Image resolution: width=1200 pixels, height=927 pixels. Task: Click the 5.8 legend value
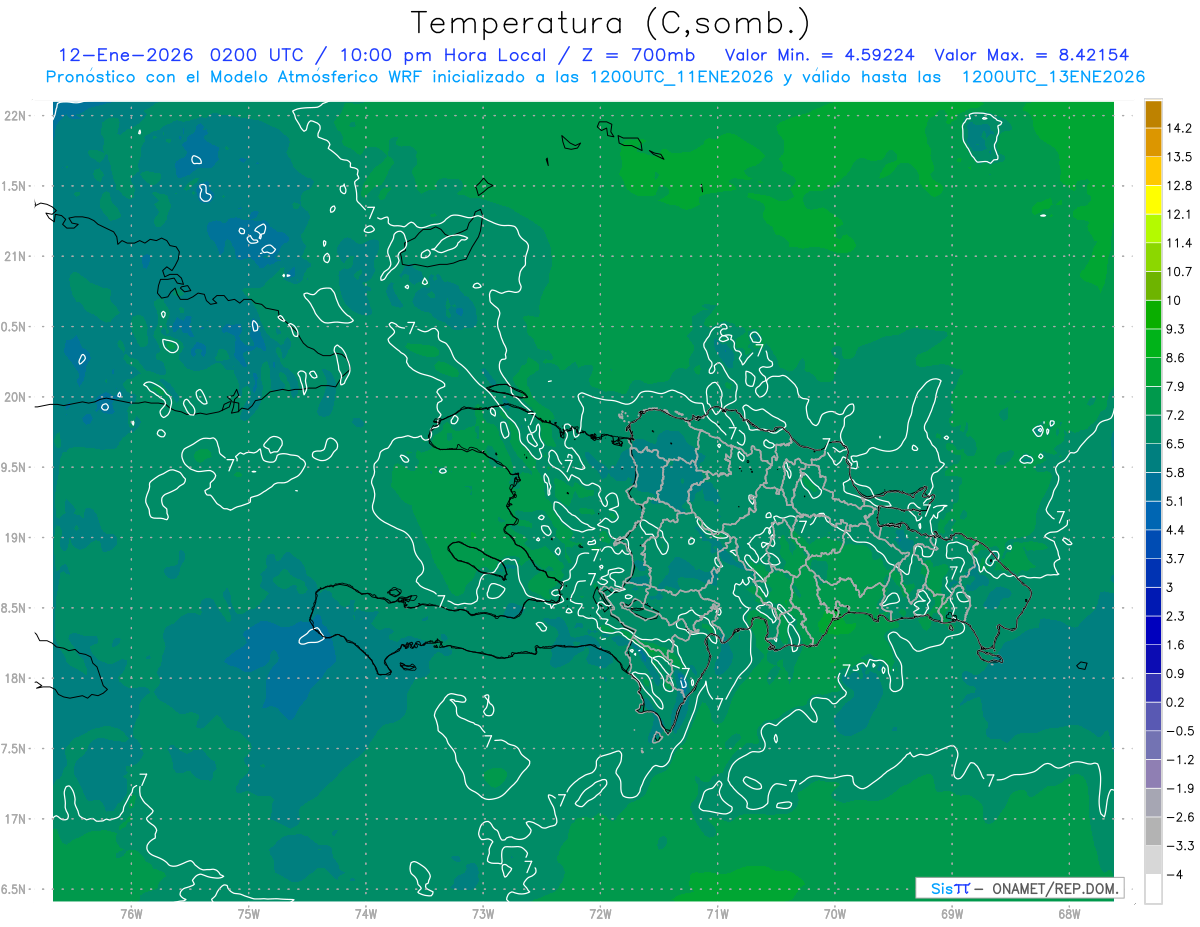(1176, 473)
